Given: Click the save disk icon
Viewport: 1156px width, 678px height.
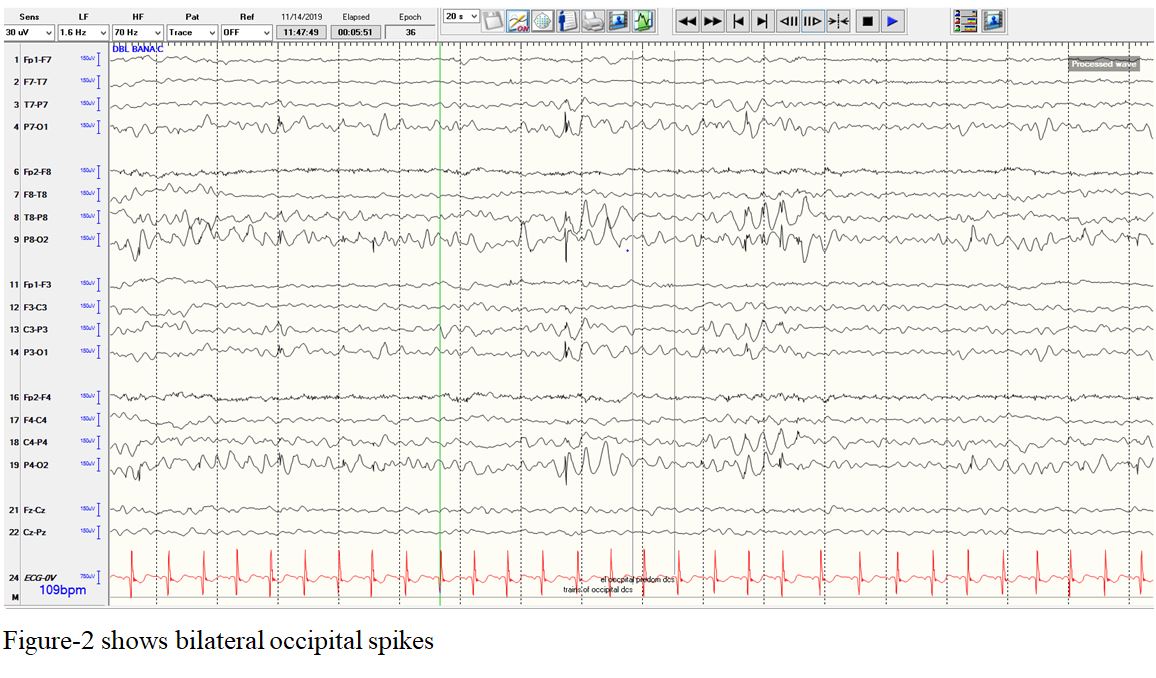Looking at the screenshot, I should pyautogui.click(x=493, y=21).
